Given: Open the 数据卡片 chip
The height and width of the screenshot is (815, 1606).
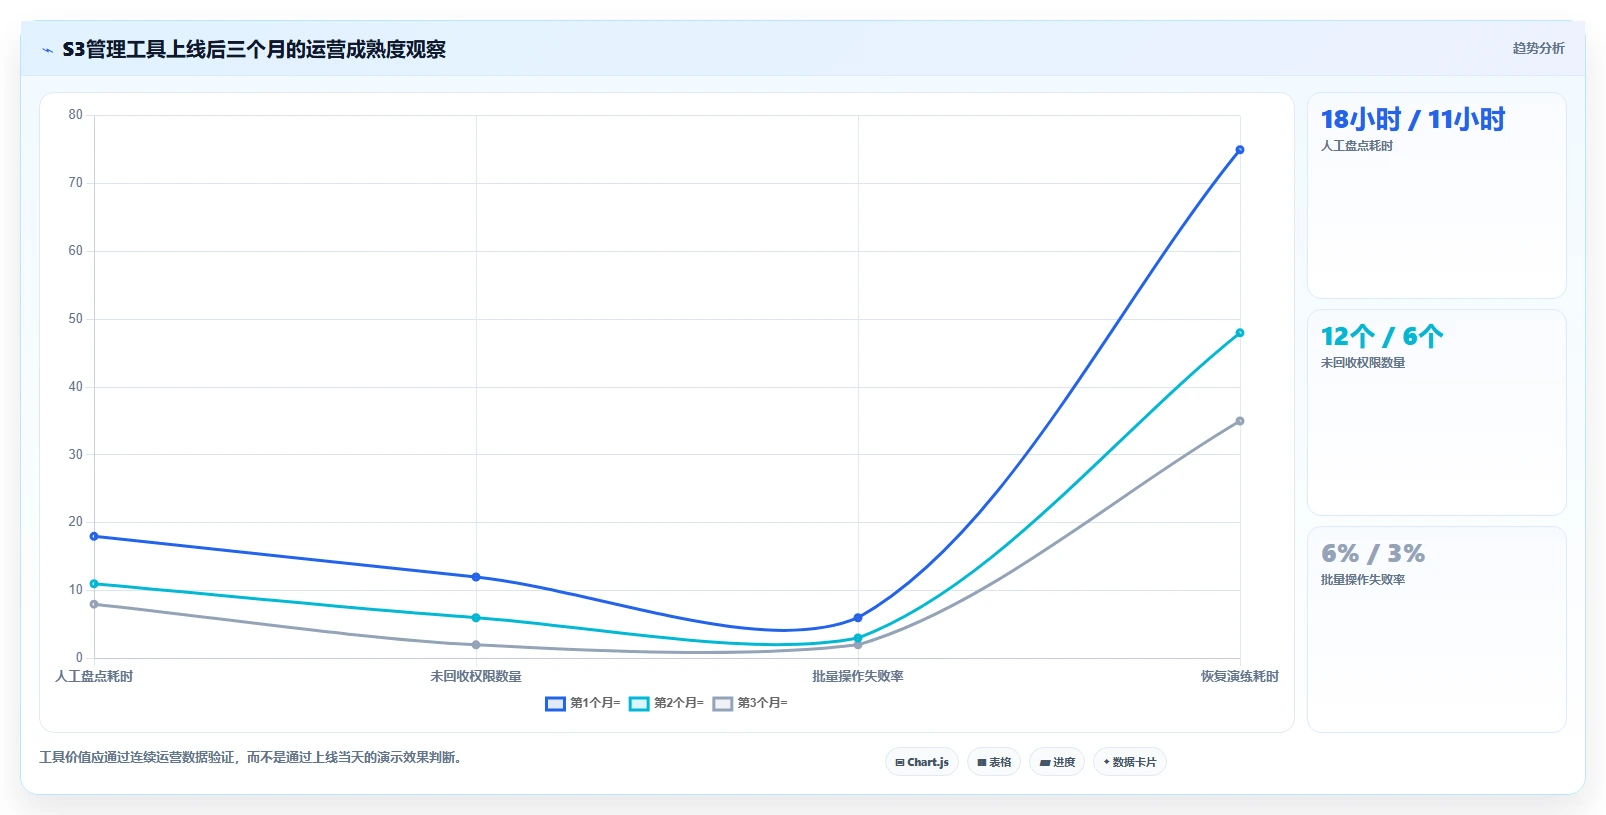Looking at the screenshot, I should click(1130, 762).
